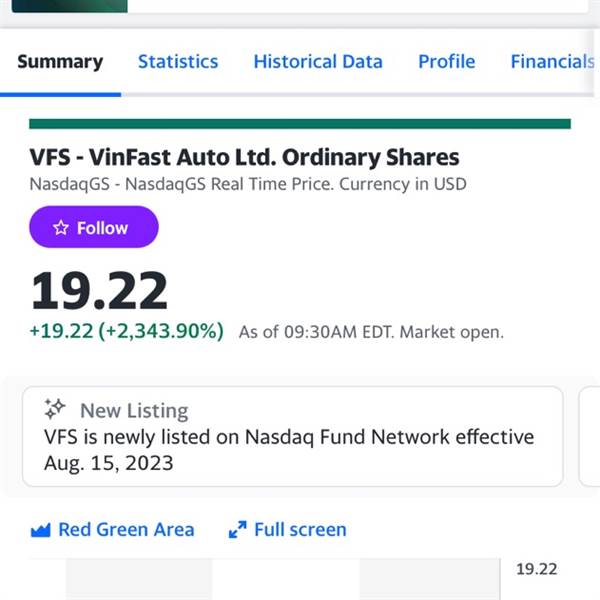Click the +2,343.90% change value
Screen dimensions: 600x600
coord(161,331)
